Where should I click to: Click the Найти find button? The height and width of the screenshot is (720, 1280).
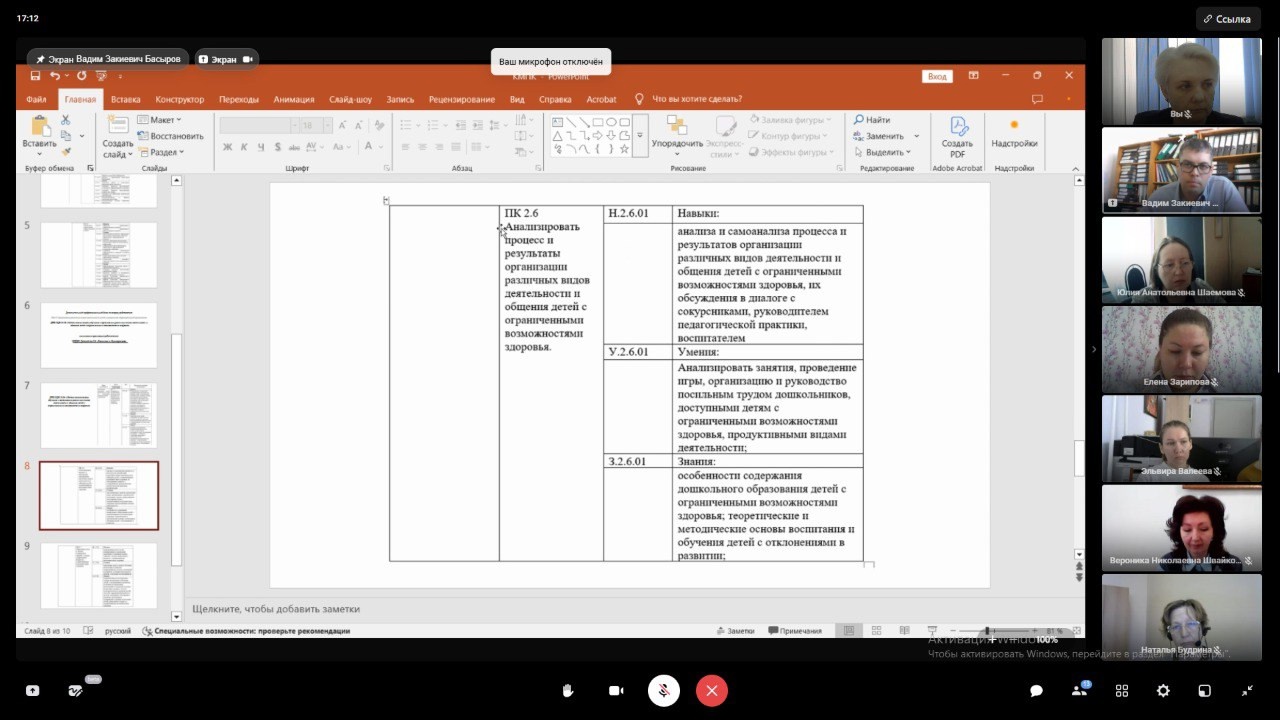[872, 120]
